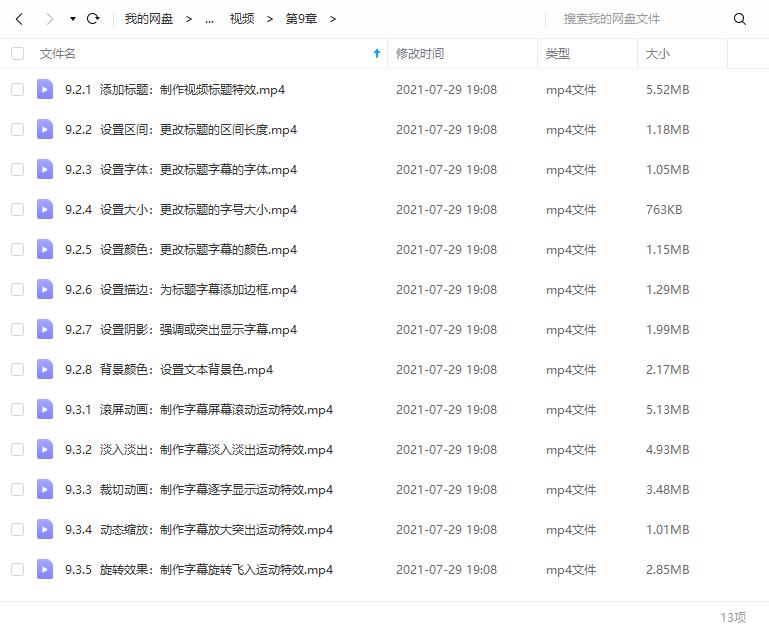Sort by 修改时间 column header

click(x=420, y=53)
